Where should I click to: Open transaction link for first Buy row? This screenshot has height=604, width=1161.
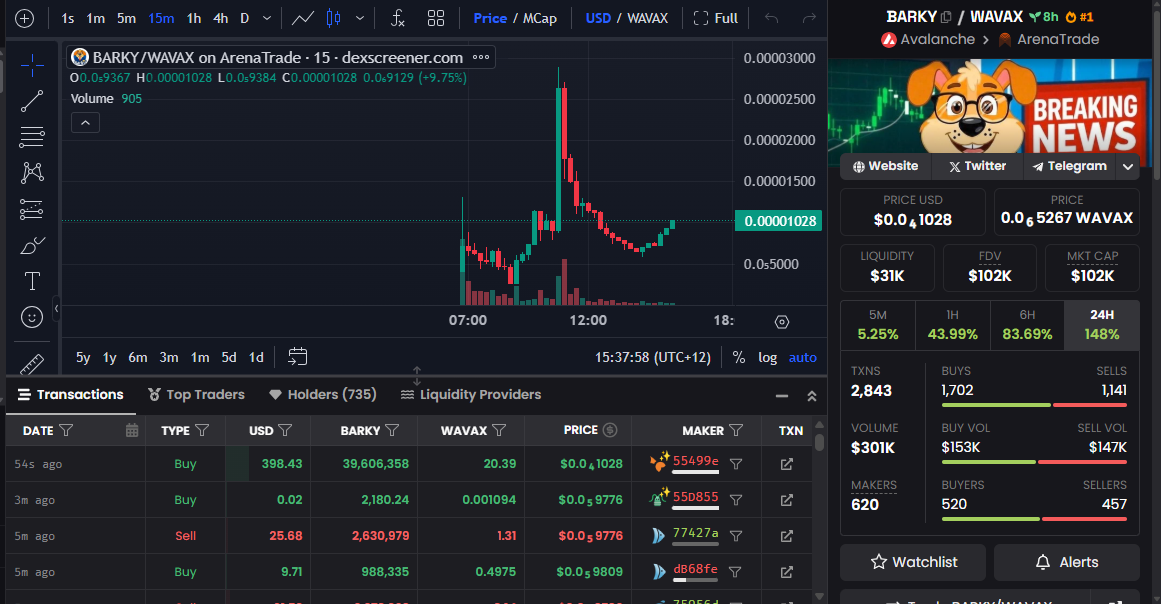[787, 464]
